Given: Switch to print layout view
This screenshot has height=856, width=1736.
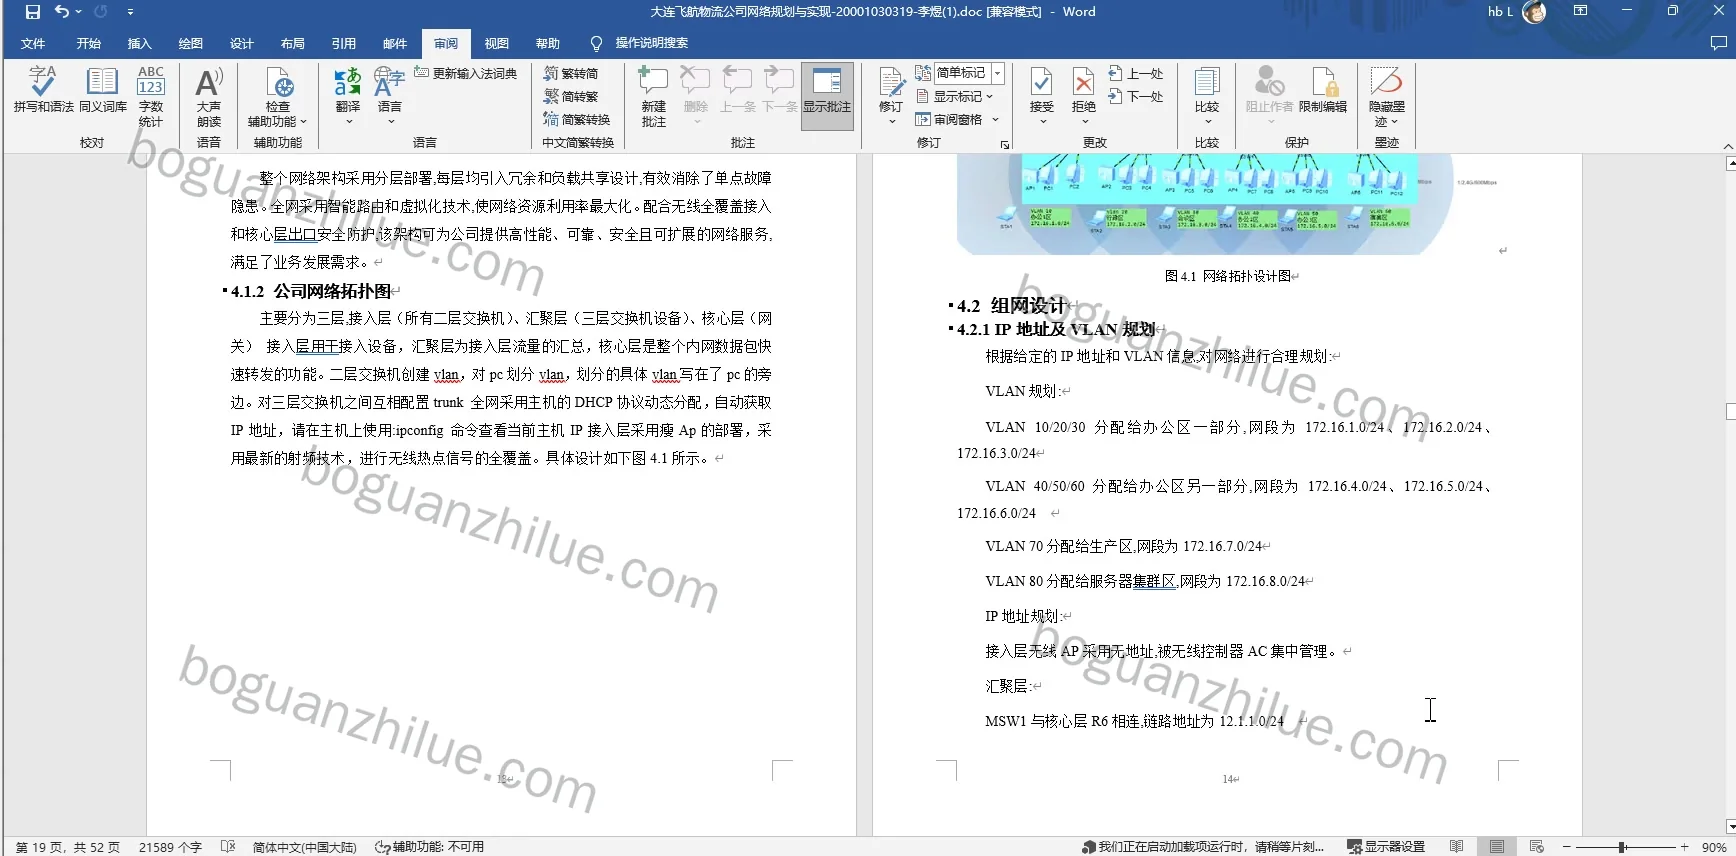Looking at the screenshot, I should [1497, 847].
